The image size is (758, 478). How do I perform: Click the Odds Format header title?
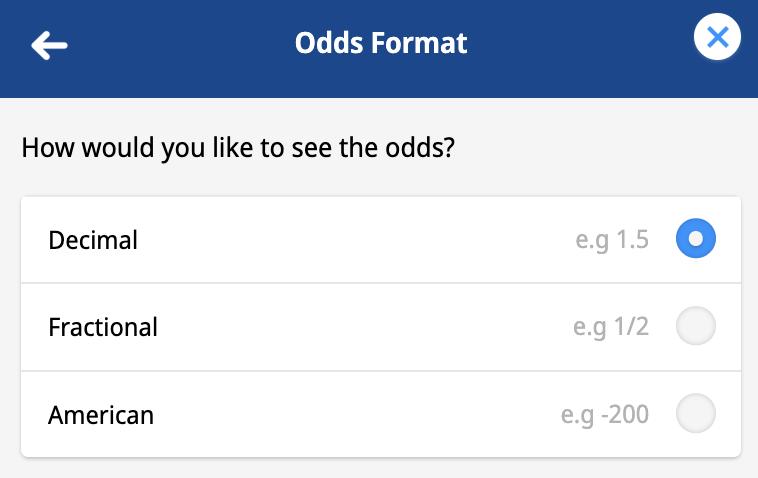pos(381,43)
